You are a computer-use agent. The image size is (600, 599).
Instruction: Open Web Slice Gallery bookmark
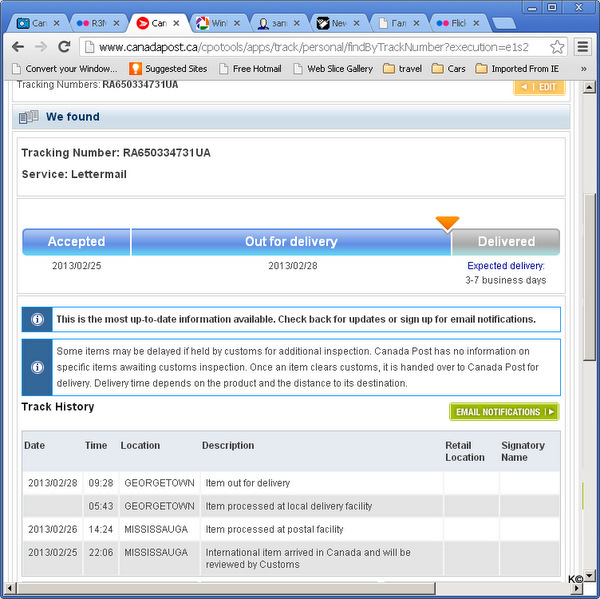tap(333, 69)
